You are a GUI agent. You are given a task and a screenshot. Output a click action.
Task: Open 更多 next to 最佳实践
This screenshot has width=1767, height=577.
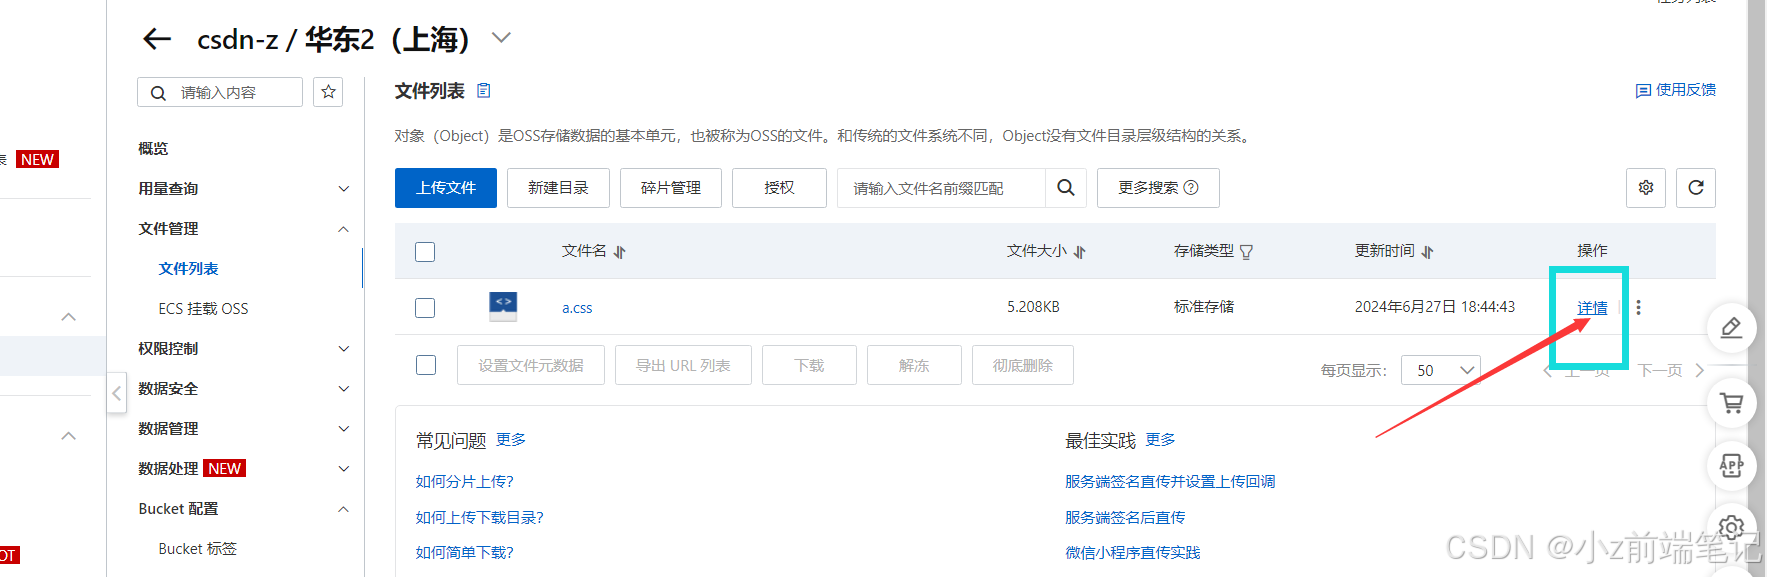(x=1161, y=440)
